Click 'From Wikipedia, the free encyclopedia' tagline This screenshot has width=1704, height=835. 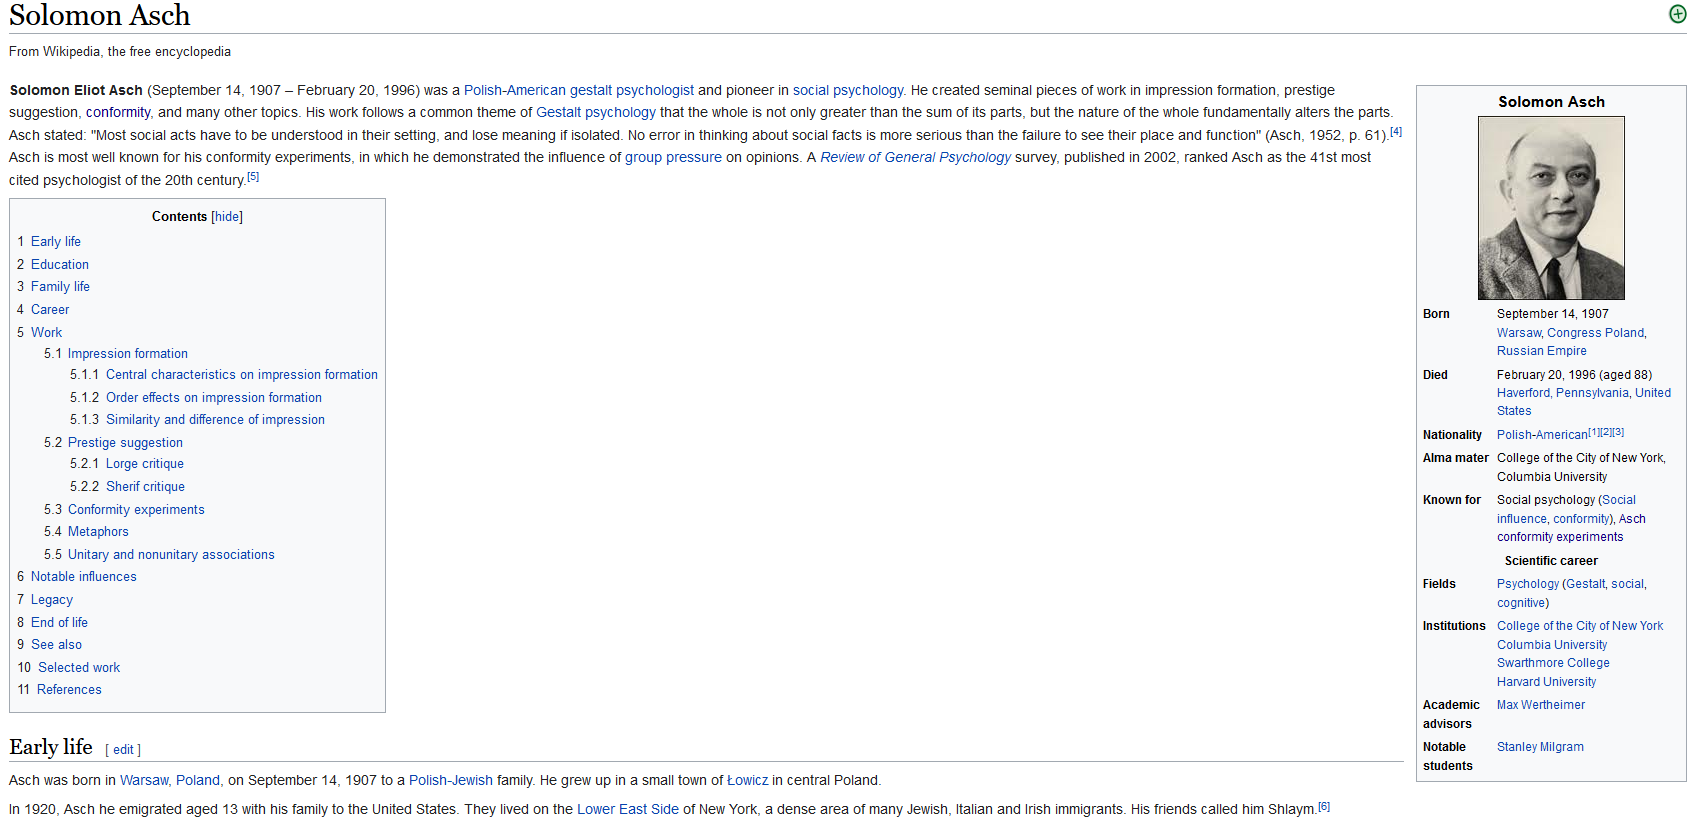(120, 52)
